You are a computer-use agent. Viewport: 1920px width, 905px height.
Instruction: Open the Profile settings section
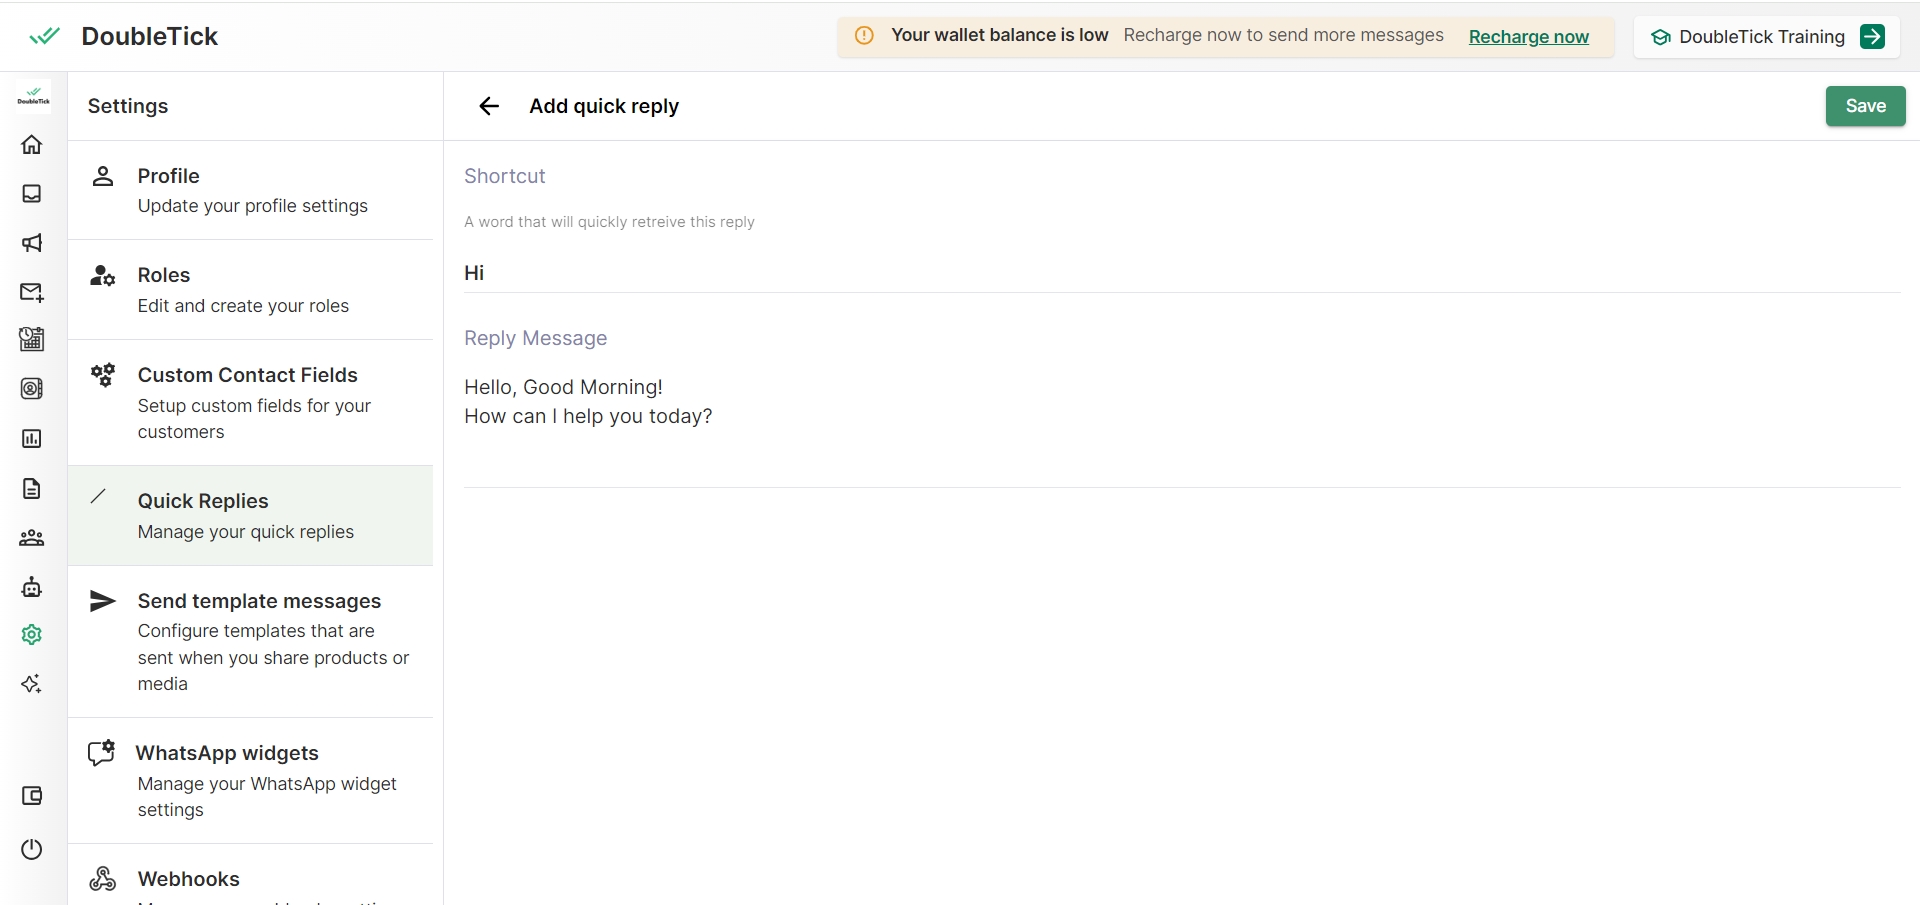[x=250, y=190]
